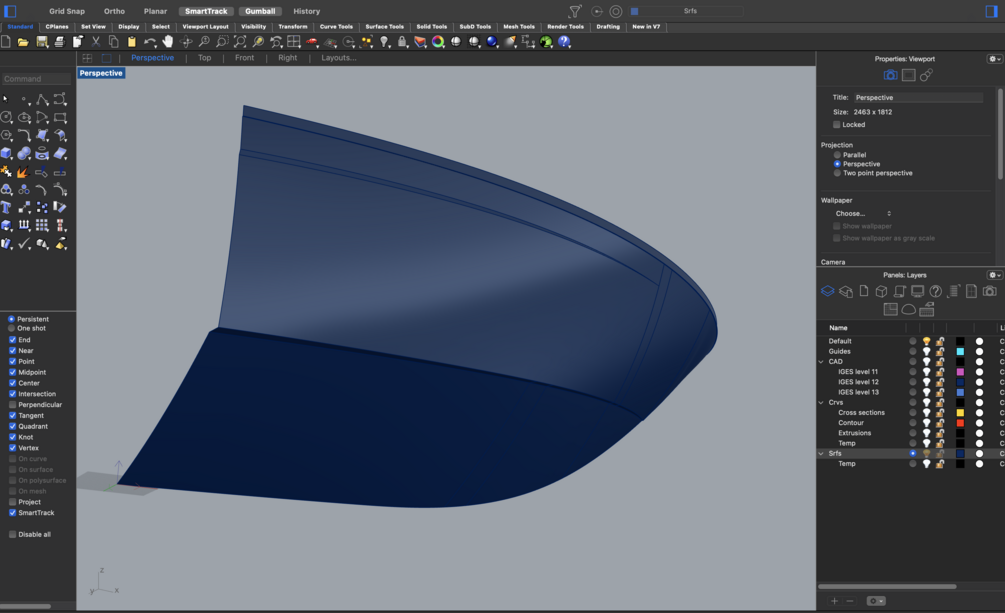The width and height of the screenshot is (1005, 613).
Task: Select the Pan tool in the top toolbar
Action: click(167, 42)
